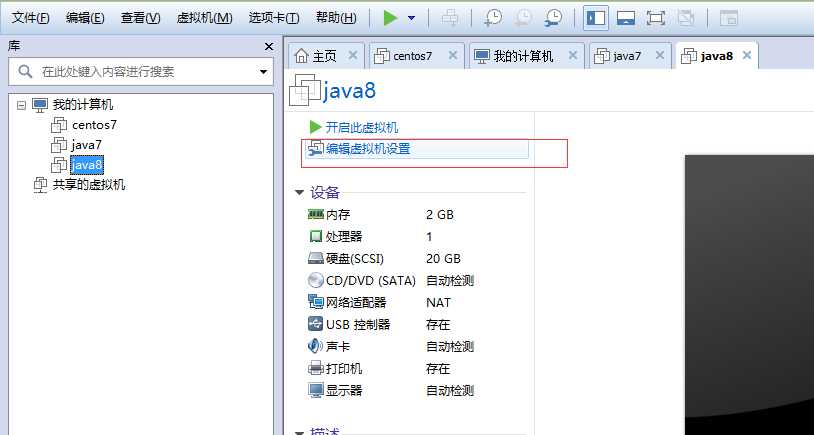
Task: Toggle the thumbnail bar view icon
Action: point(626,18)
